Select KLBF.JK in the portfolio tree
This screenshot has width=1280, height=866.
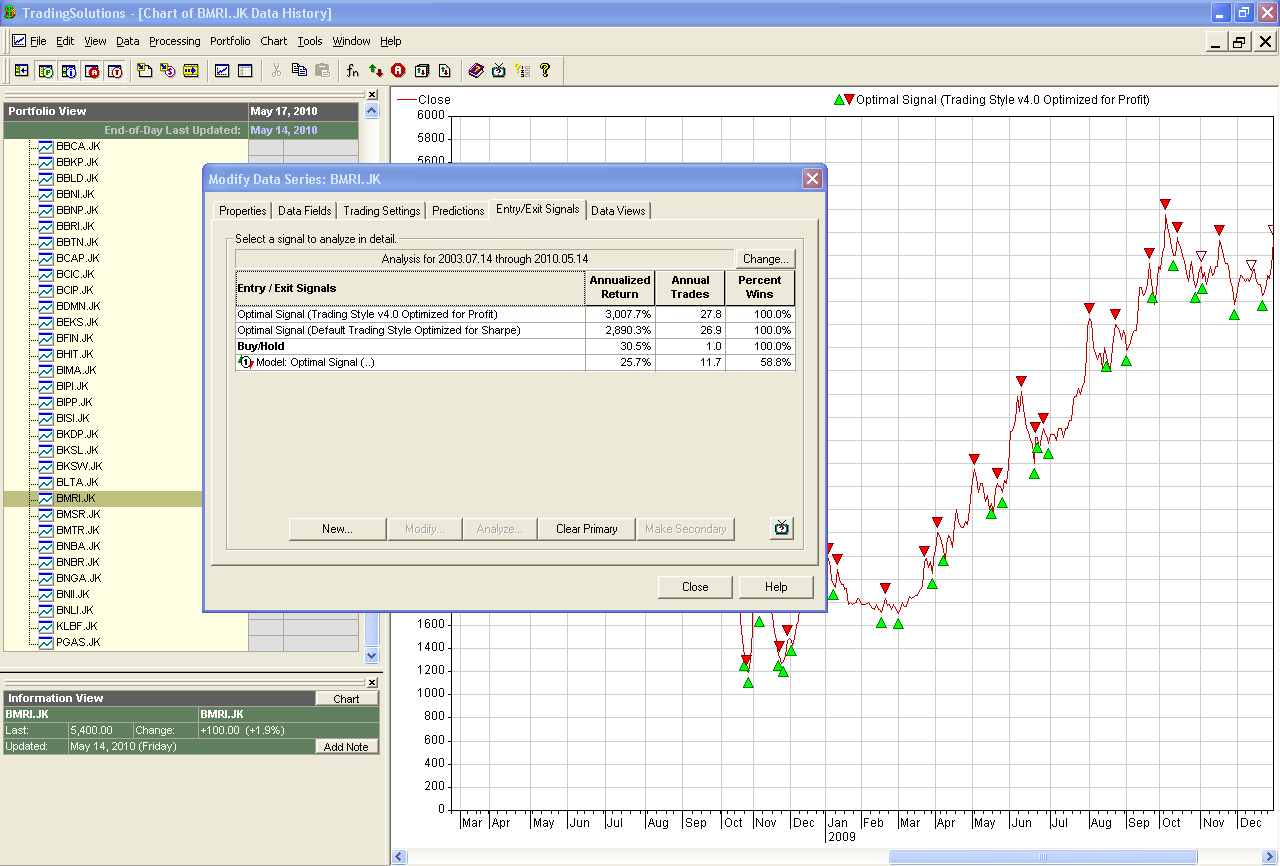click(x=77, y=626)
